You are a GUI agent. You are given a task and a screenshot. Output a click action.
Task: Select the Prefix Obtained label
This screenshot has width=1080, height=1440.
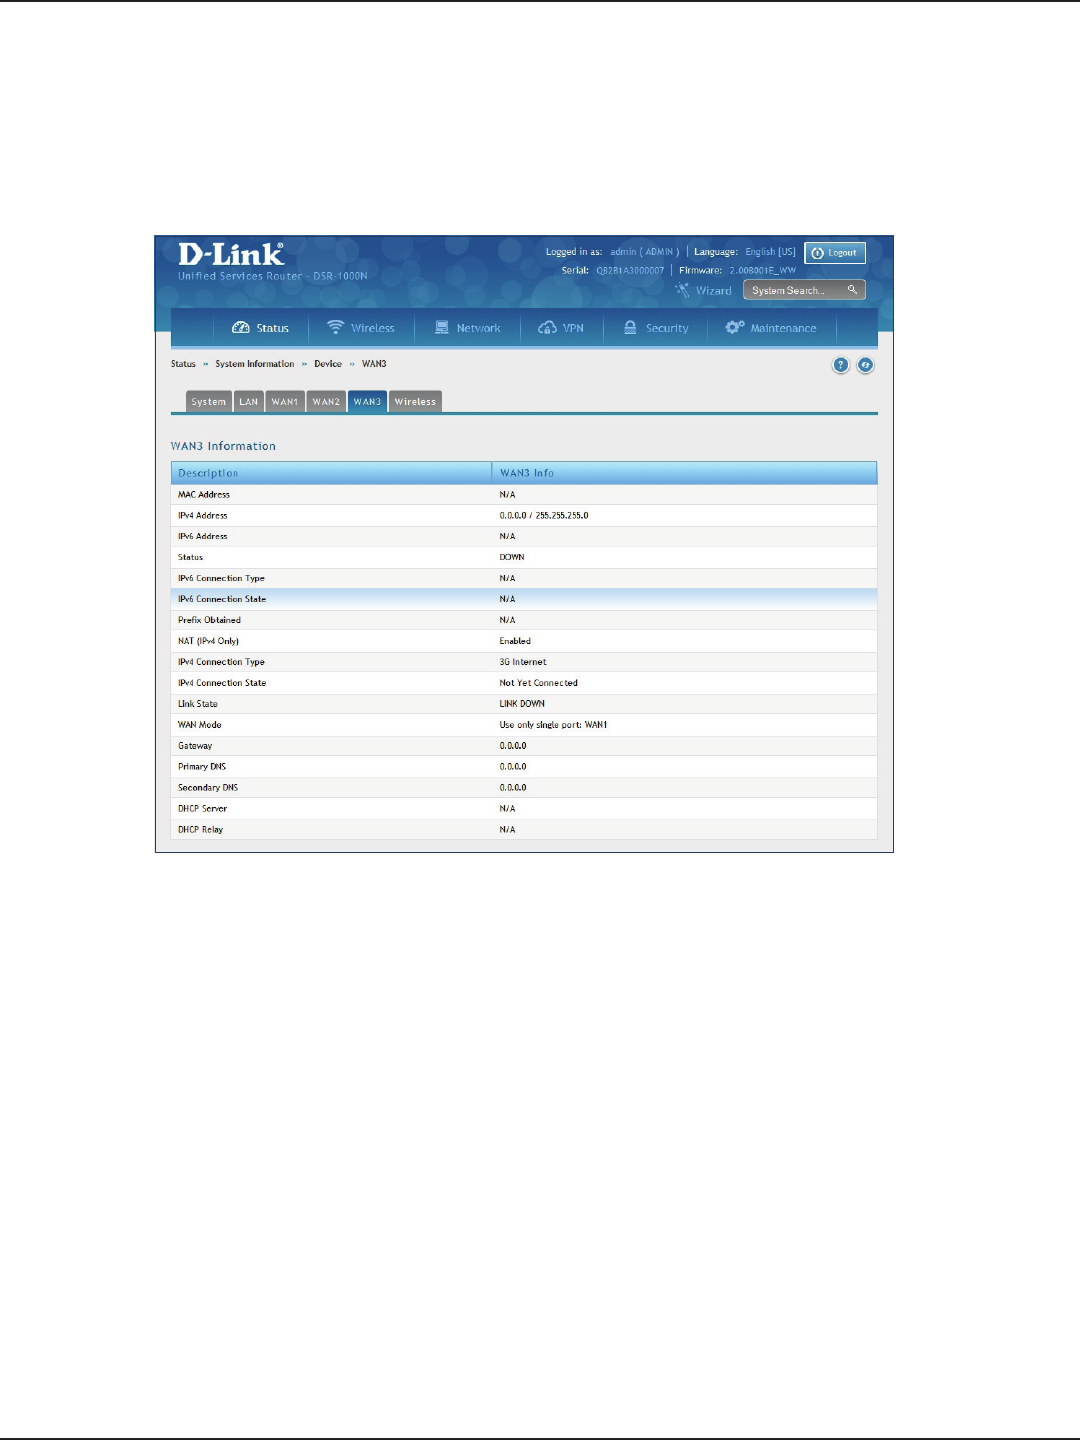(209, 620)
